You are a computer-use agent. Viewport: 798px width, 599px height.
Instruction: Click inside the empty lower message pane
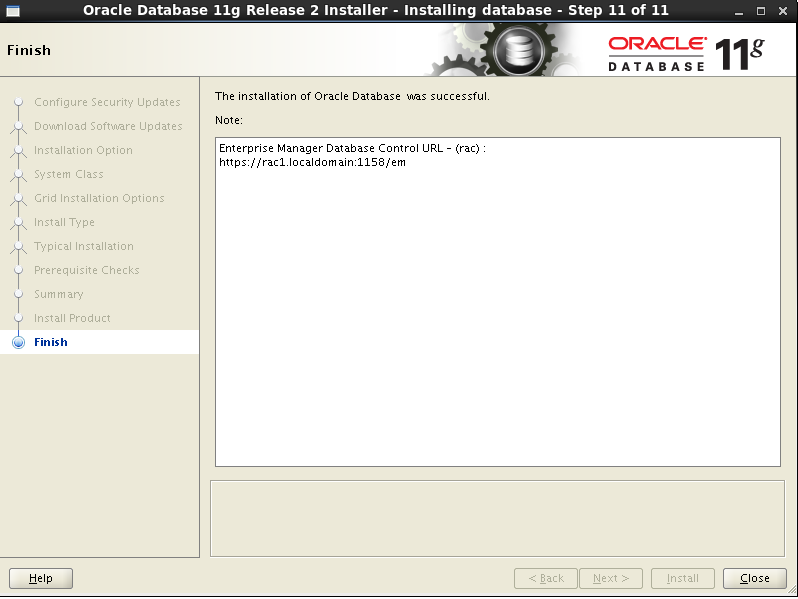(x=497, y=519)
